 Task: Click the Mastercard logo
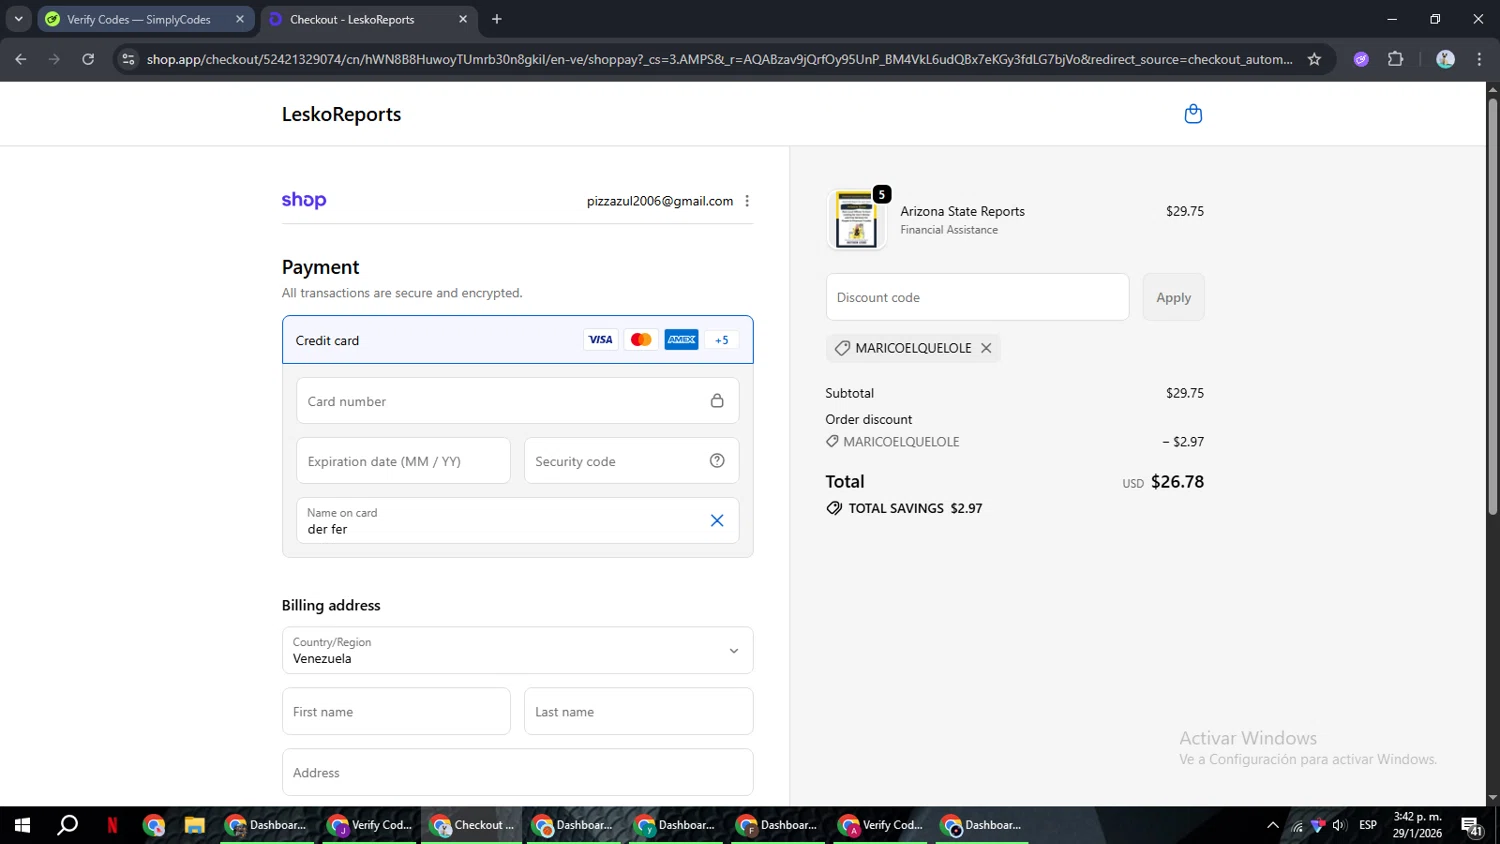[x=641, y=340]
